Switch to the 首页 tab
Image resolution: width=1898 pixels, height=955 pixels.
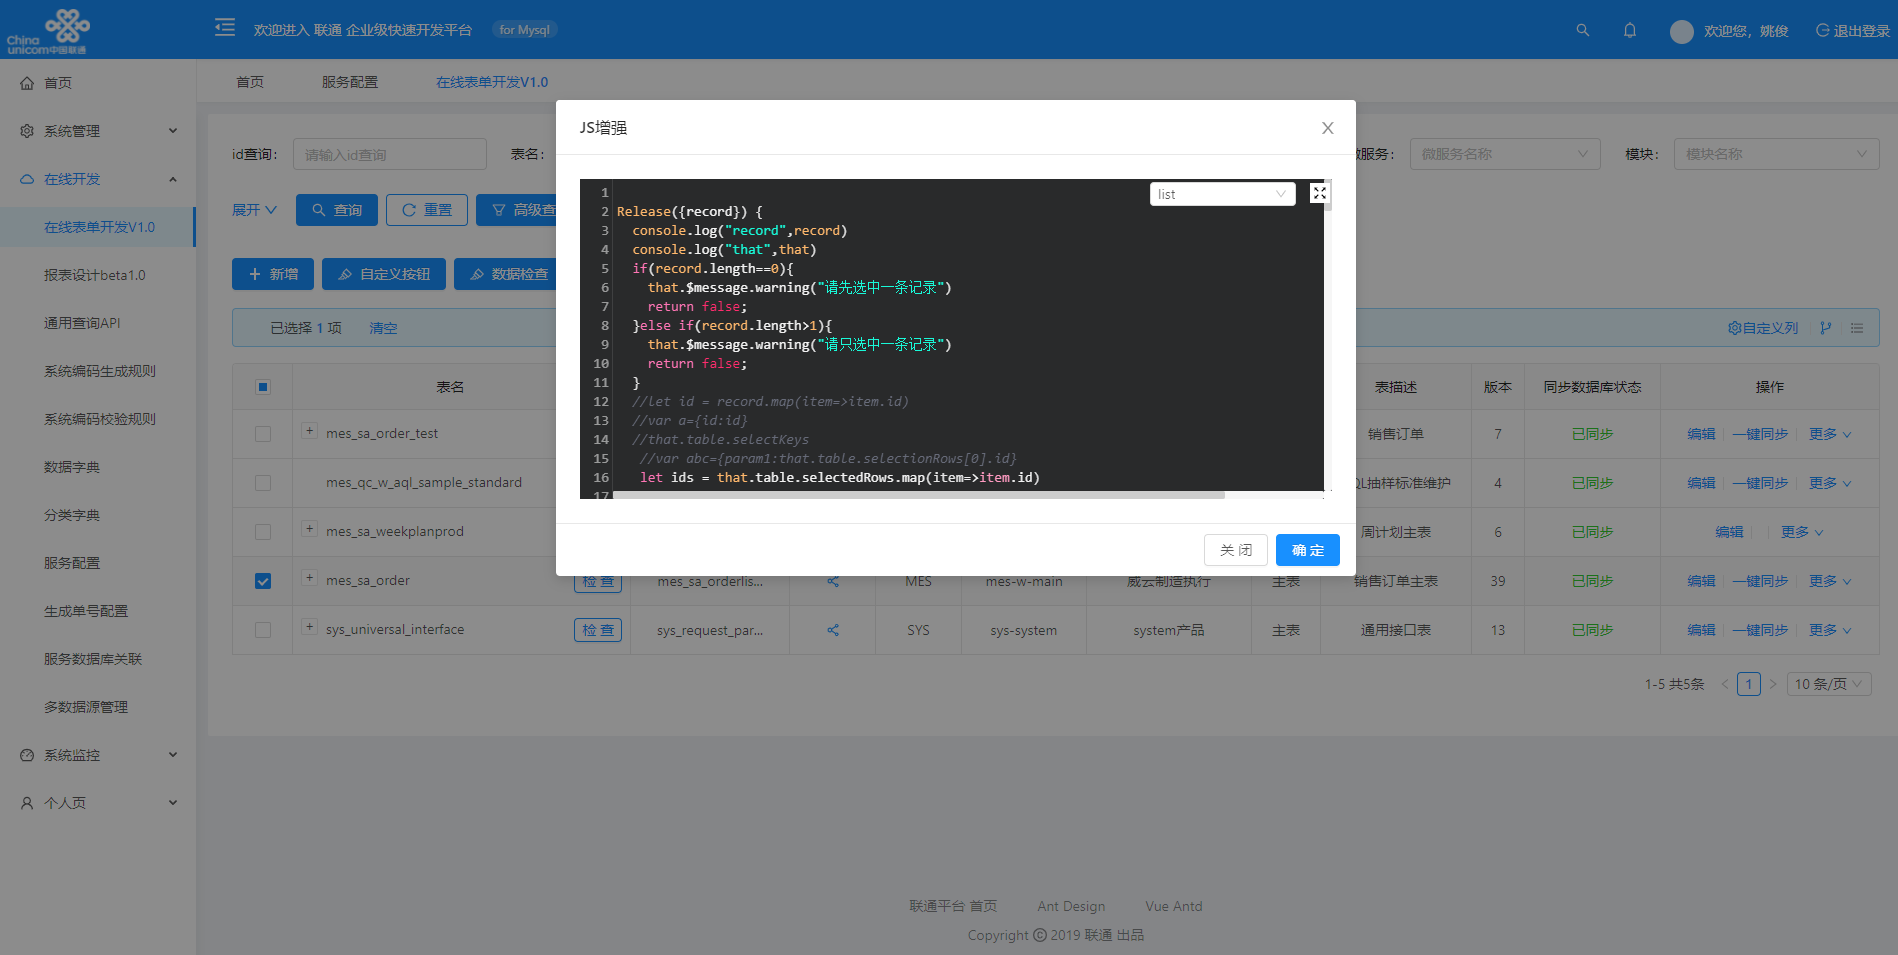pyautogui.click(x=250, y=82)
